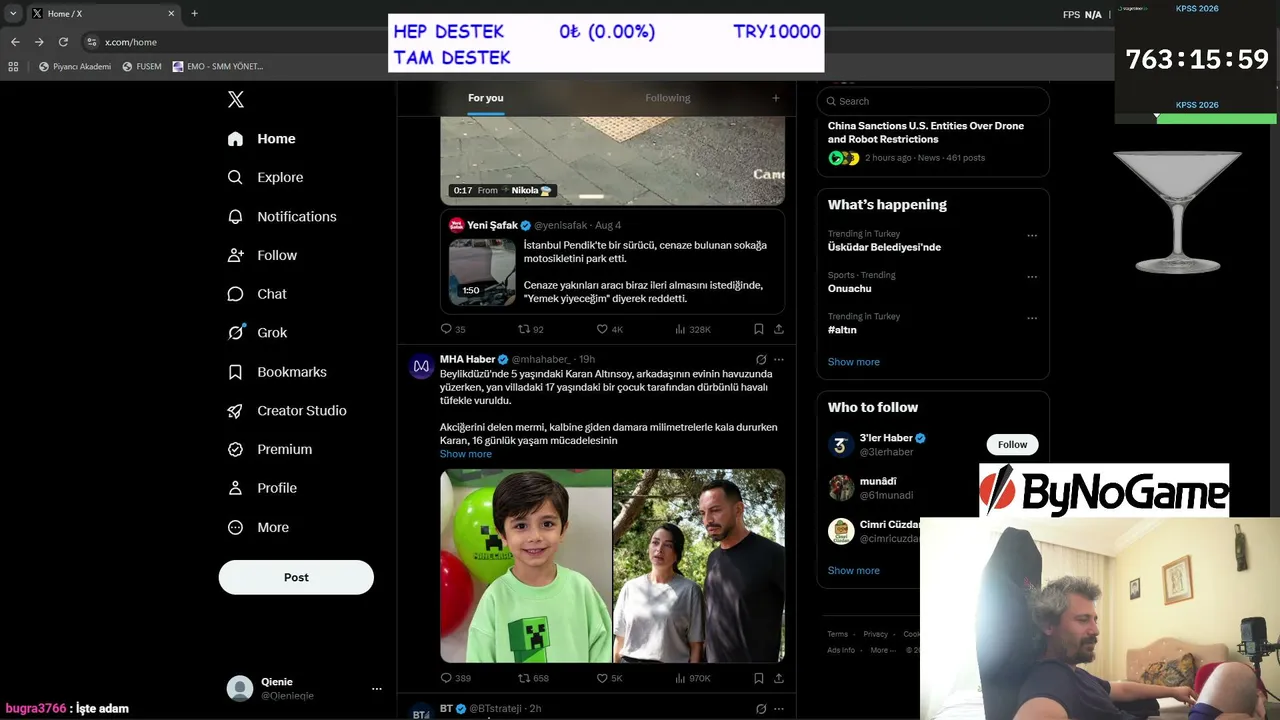
Task: Click the x.com/home address bar
Action: point(131,42)
